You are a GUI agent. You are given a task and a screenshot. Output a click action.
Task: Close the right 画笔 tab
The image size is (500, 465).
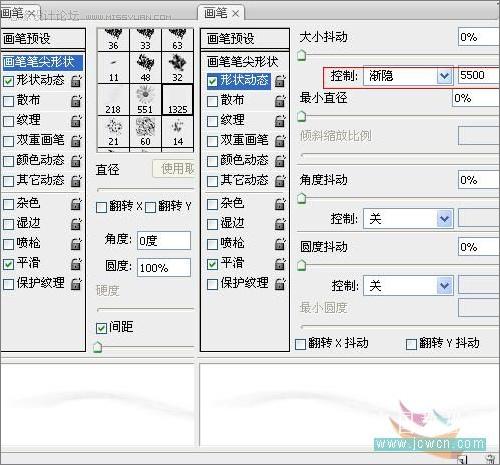pos(235,14)
